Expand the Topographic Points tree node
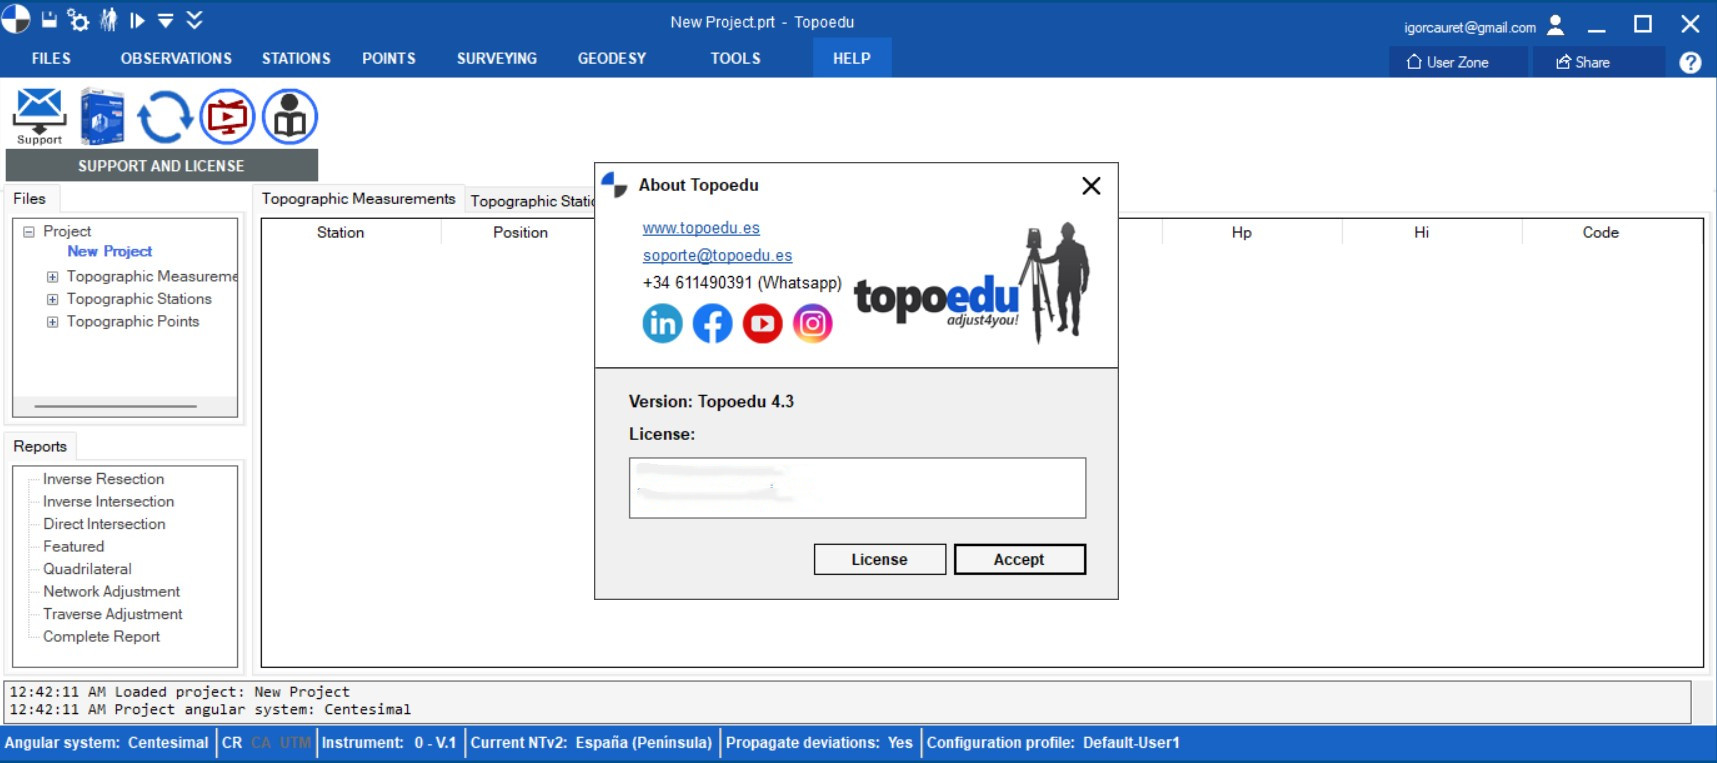 pos(52,322)
